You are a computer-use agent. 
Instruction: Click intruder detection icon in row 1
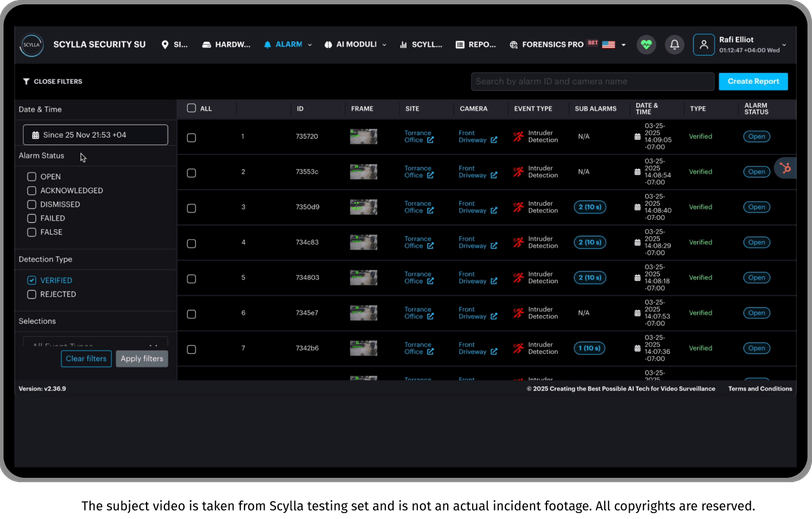point(518,137)
